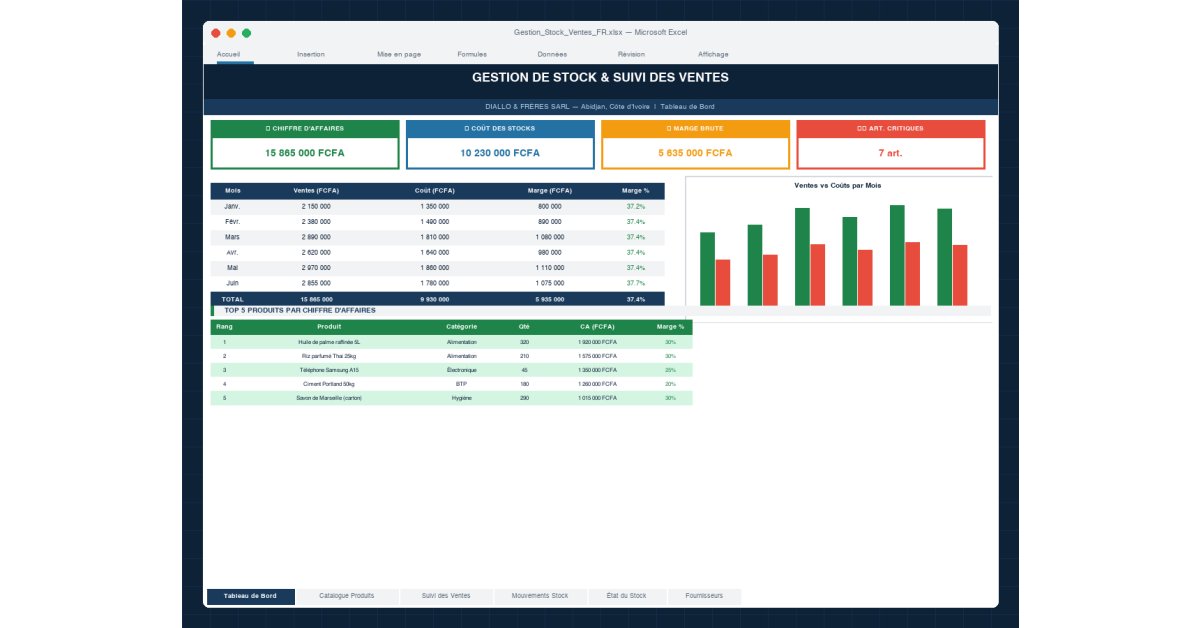This screenshot has width=1200, height=628.
Task: Select the CHIFFRE D'AFFAIRES card header
Action: 305,129
